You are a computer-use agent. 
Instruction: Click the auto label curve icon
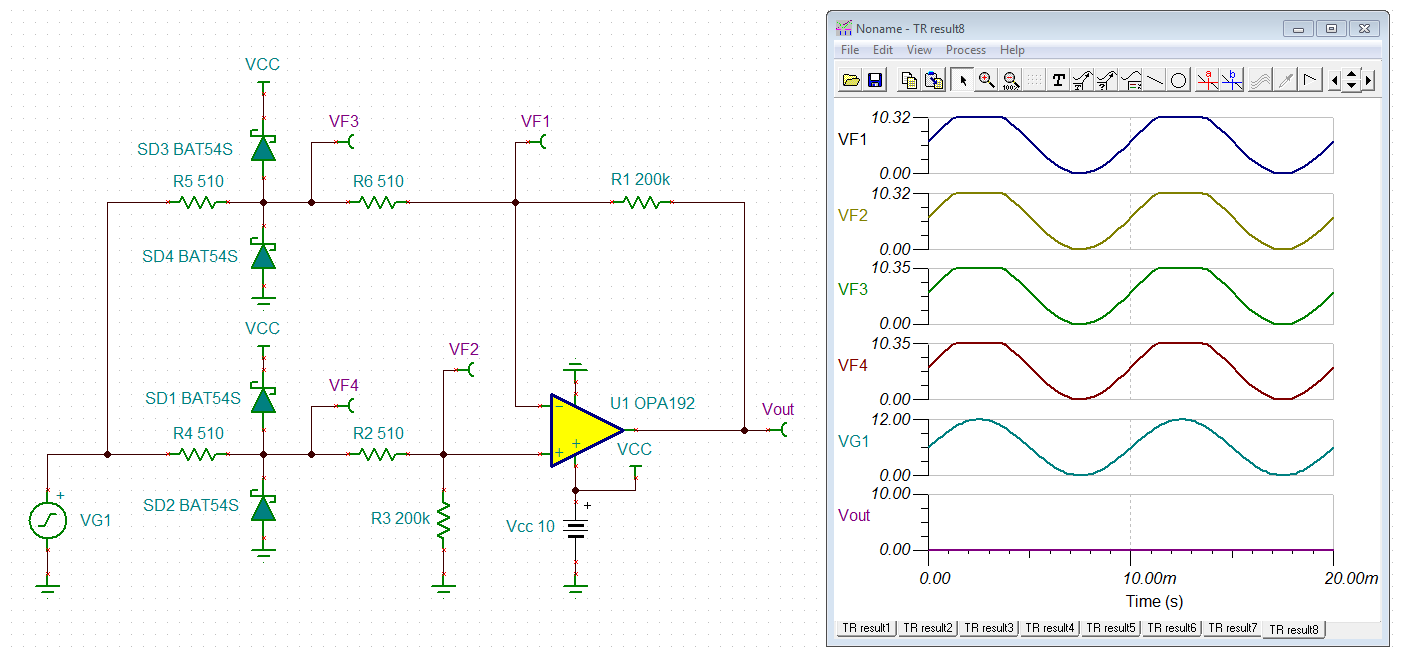point(1082,80)
